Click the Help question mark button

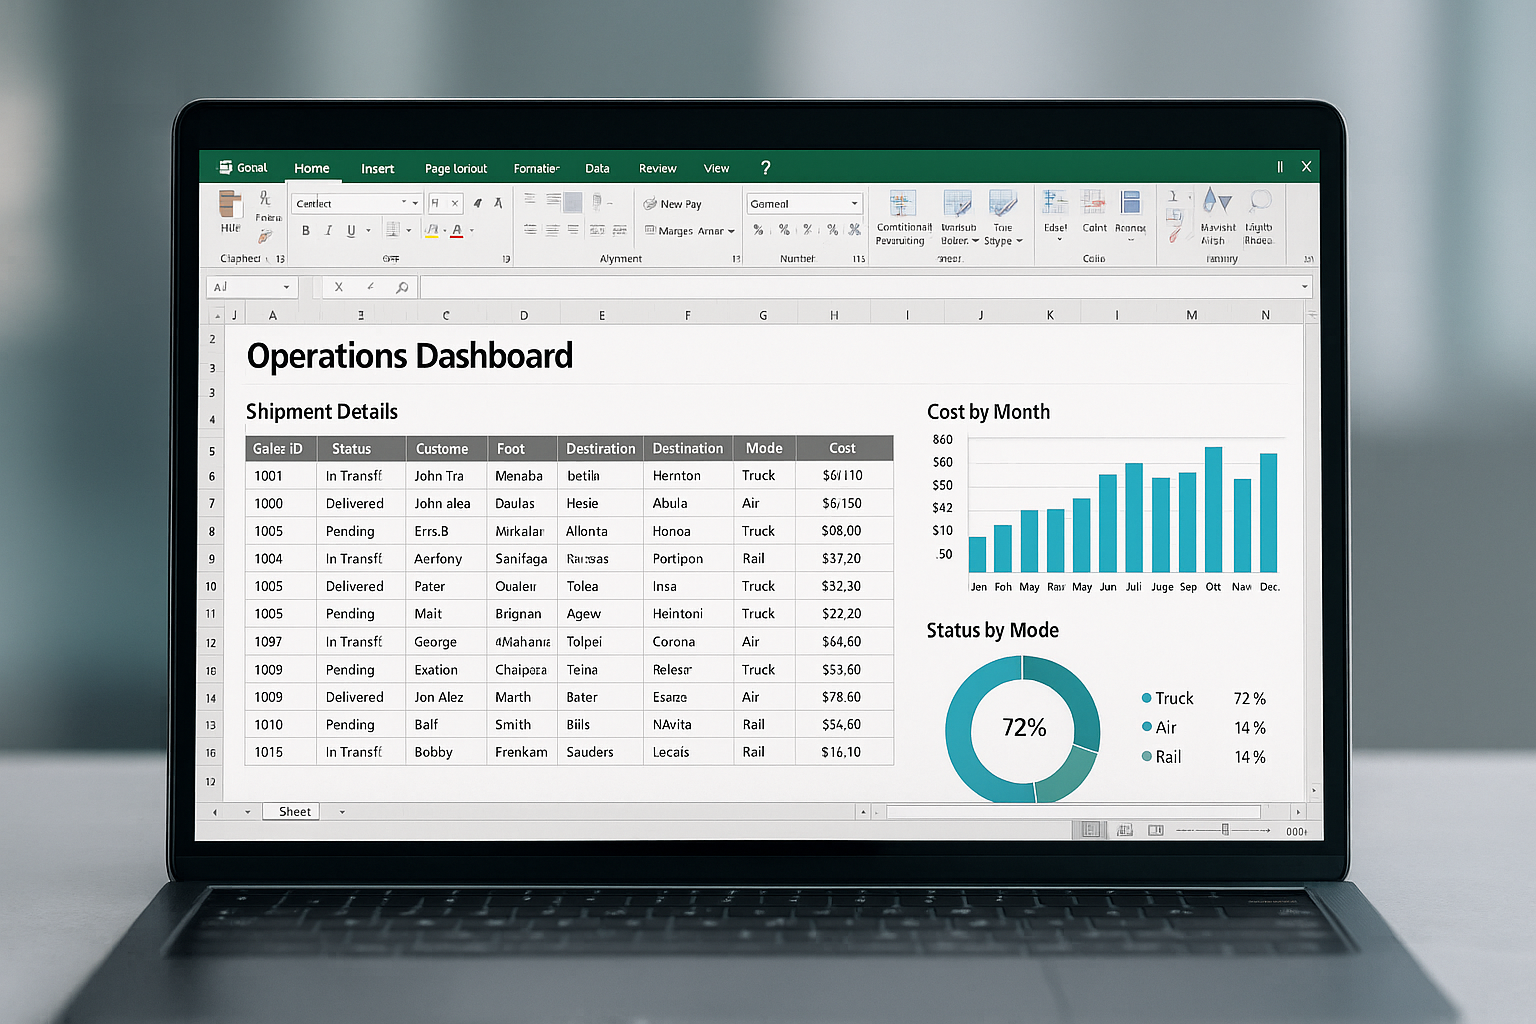point(765,168)
